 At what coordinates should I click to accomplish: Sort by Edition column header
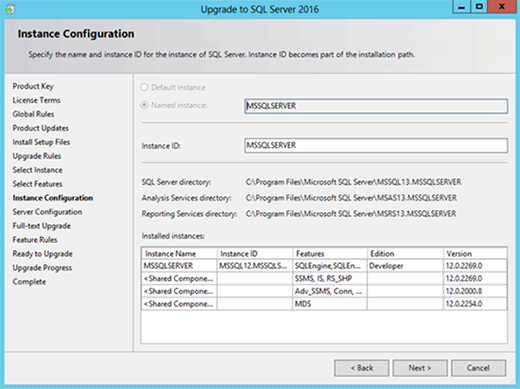(405, 254)
